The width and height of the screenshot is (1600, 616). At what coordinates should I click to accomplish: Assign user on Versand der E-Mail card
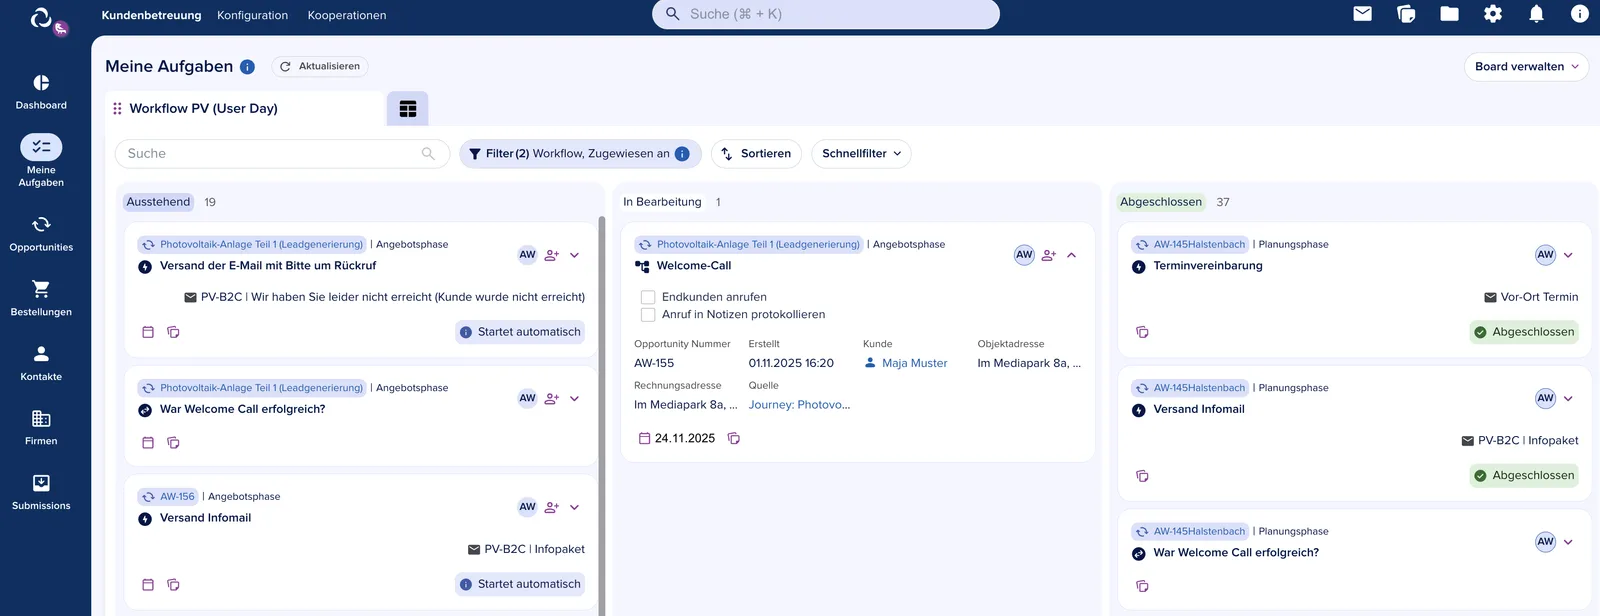(x=551, y=255)
